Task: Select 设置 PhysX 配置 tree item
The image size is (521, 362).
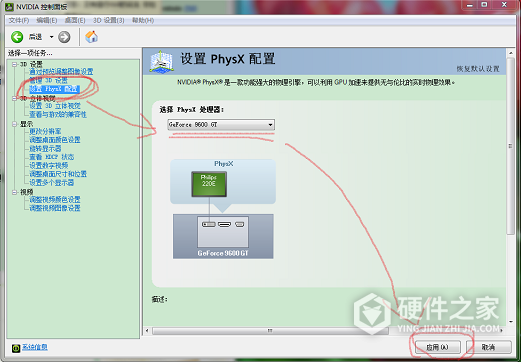Action: pyautogui.click(x=54, y=89)
